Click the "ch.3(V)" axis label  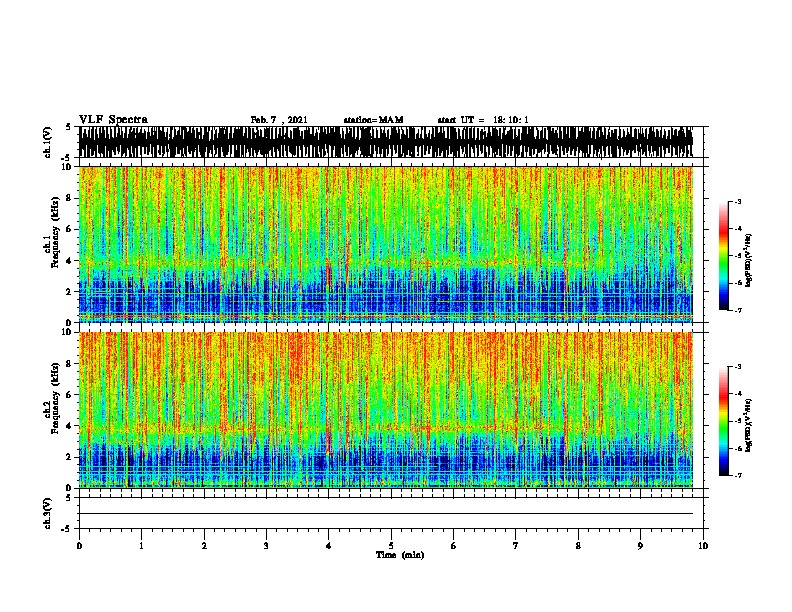coord(47,513)
